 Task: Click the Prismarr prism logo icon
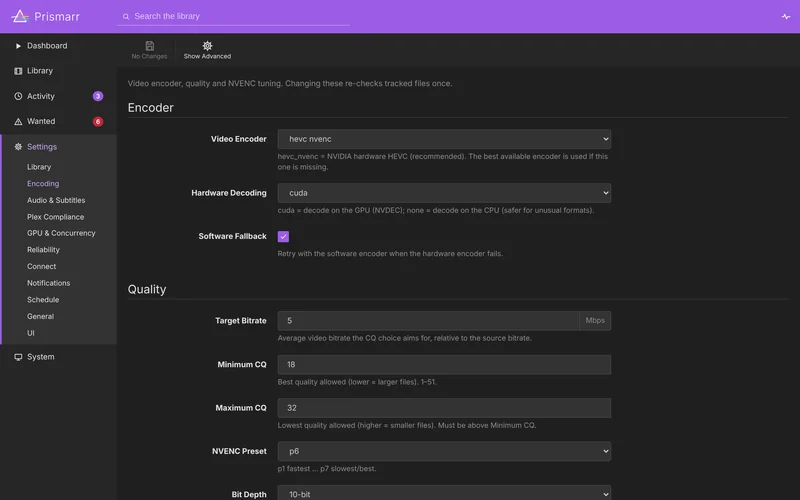point(20,16)
